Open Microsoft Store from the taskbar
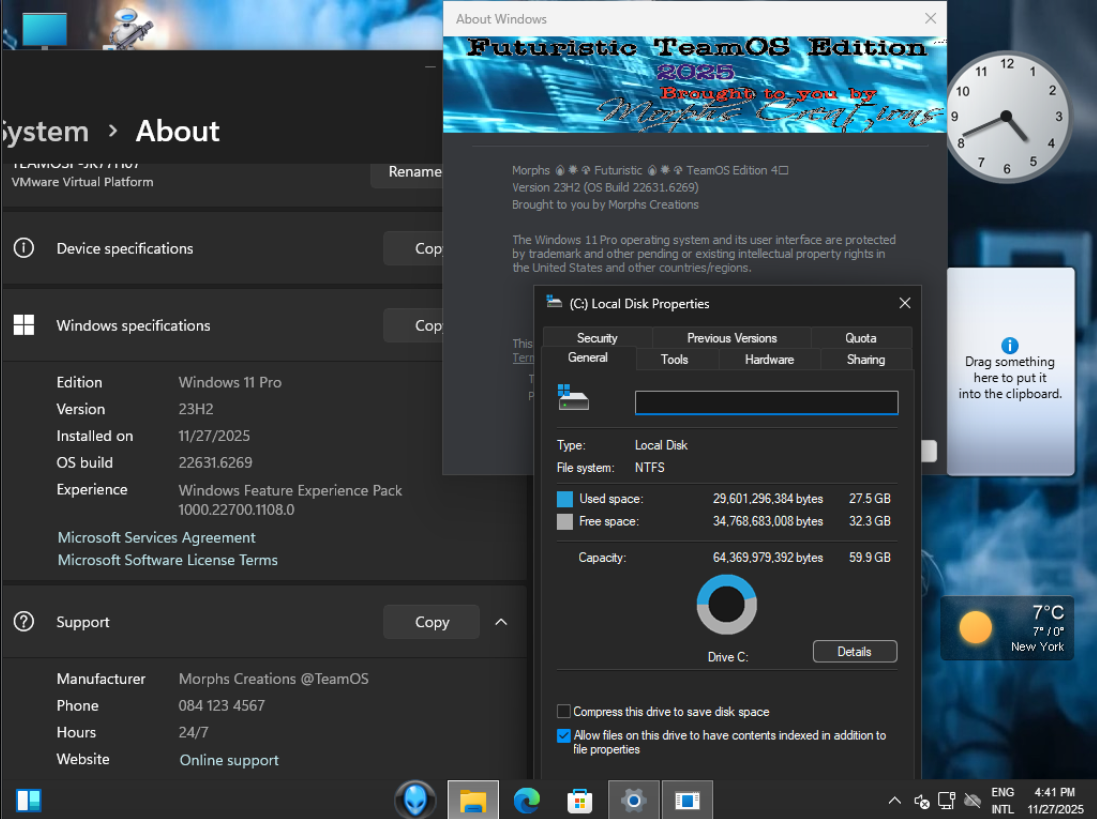The image size is (1097, 819). (x=580, y=800)
